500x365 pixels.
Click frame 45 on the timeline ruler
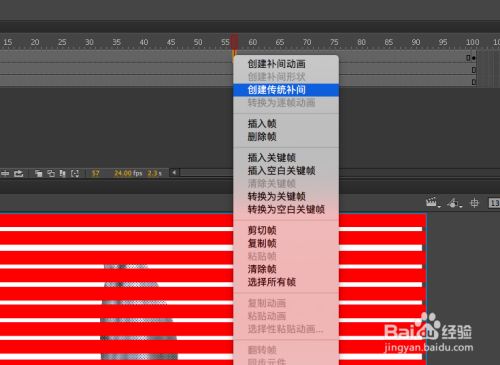point(171,42)
